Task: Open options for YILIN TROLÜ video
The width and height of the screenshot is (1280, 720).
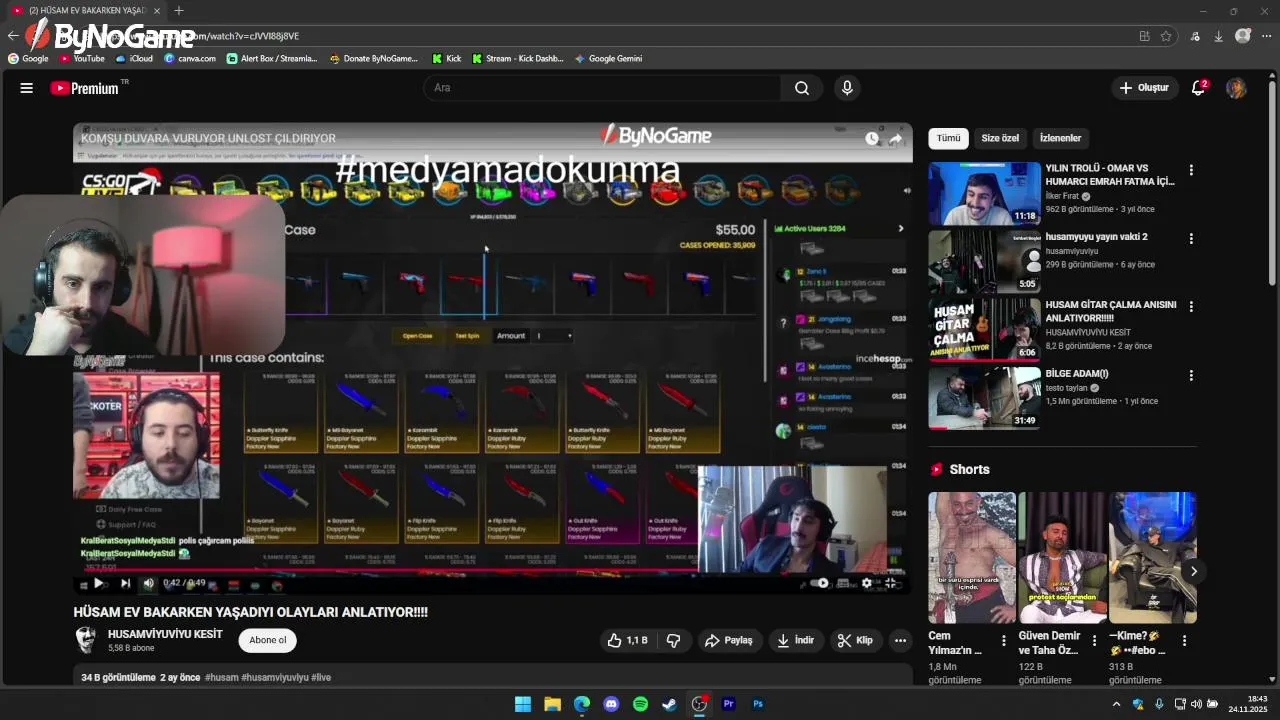Action: tap(1191, 170)
